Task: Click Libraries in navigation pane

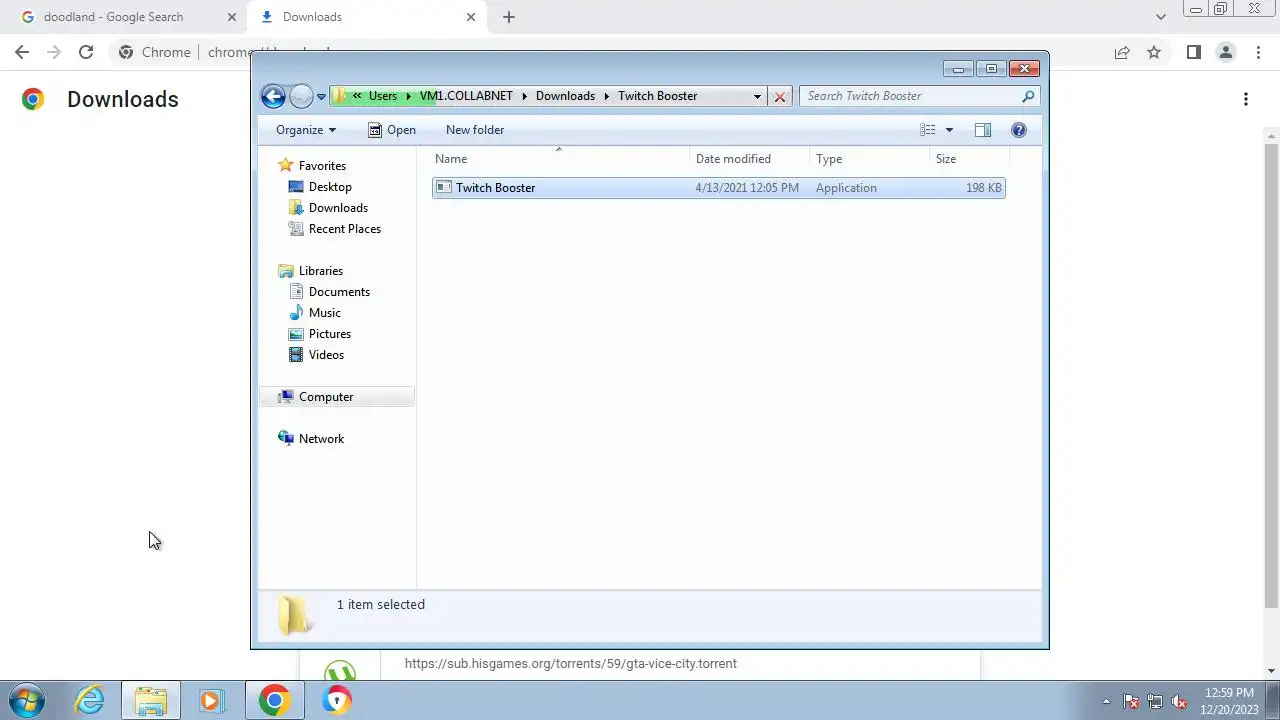Action: pyautogui.click(x=320, y=271)
